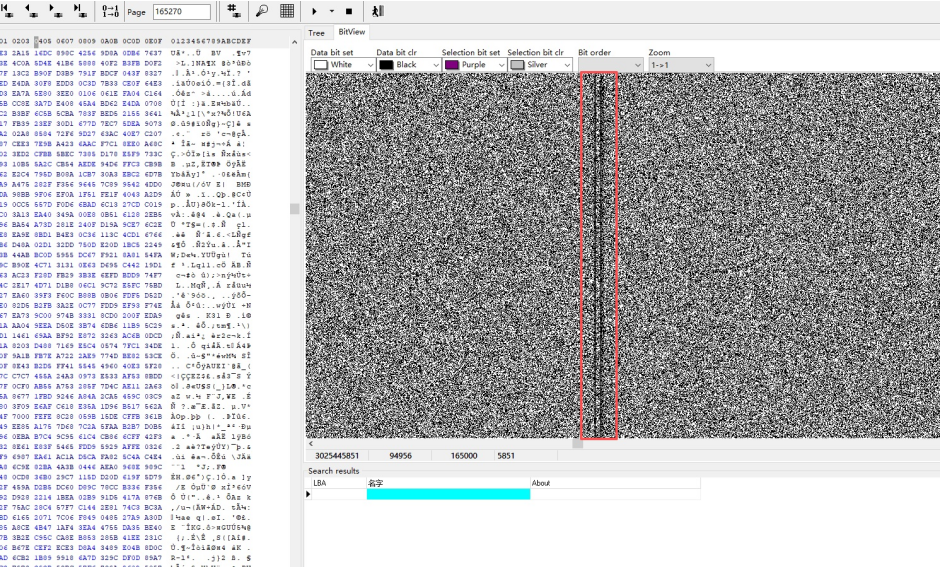Screen dimensions: 940x579
Task: Click hex value 7637 in the first row
Action: [153, 53]
